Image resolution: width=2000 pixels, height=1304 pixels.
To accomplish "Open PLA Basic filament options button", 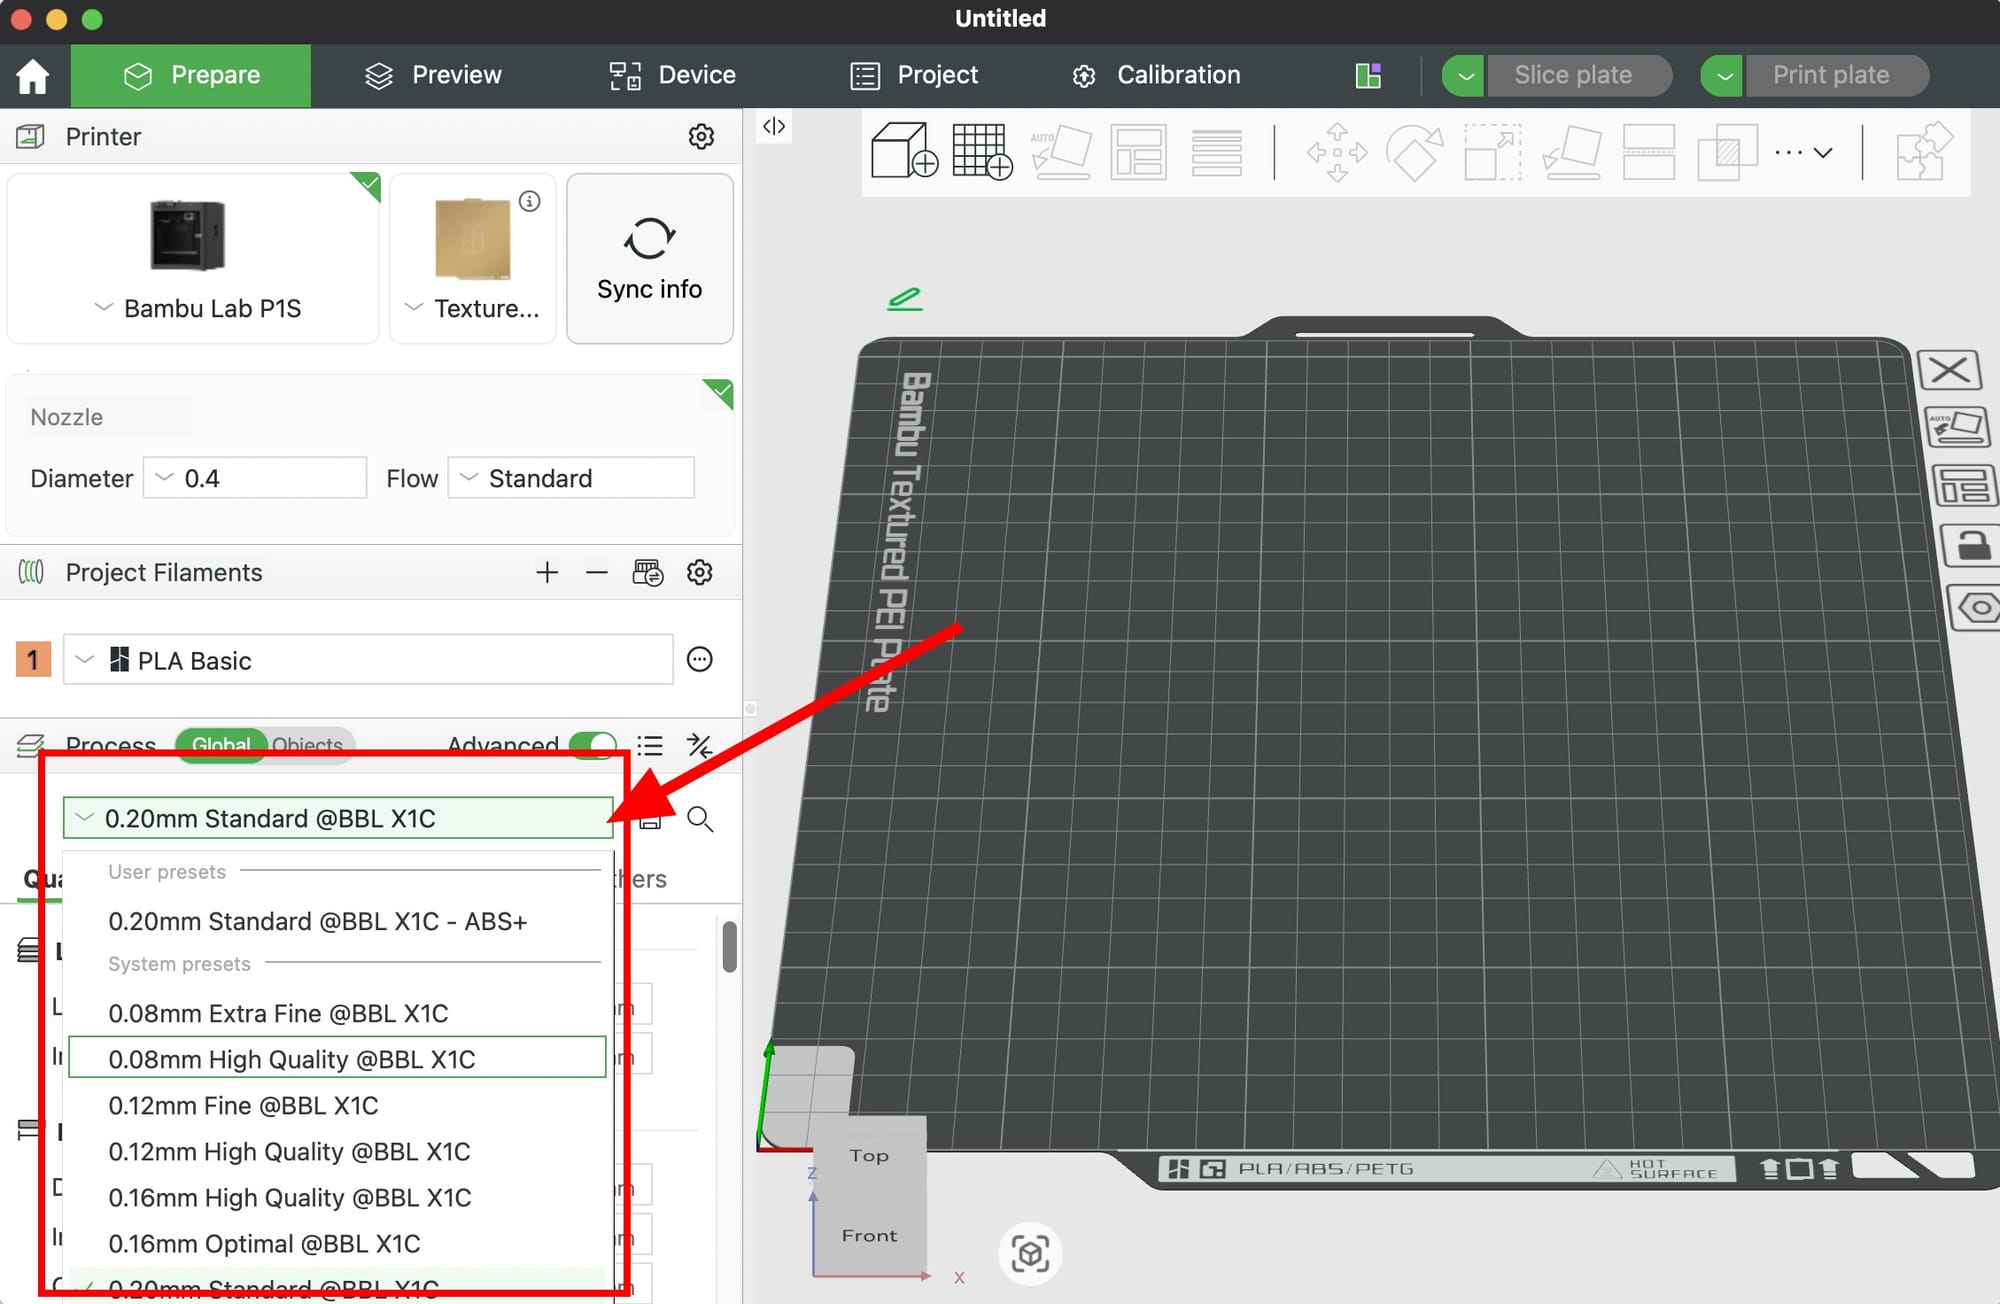I will [699, 660].
